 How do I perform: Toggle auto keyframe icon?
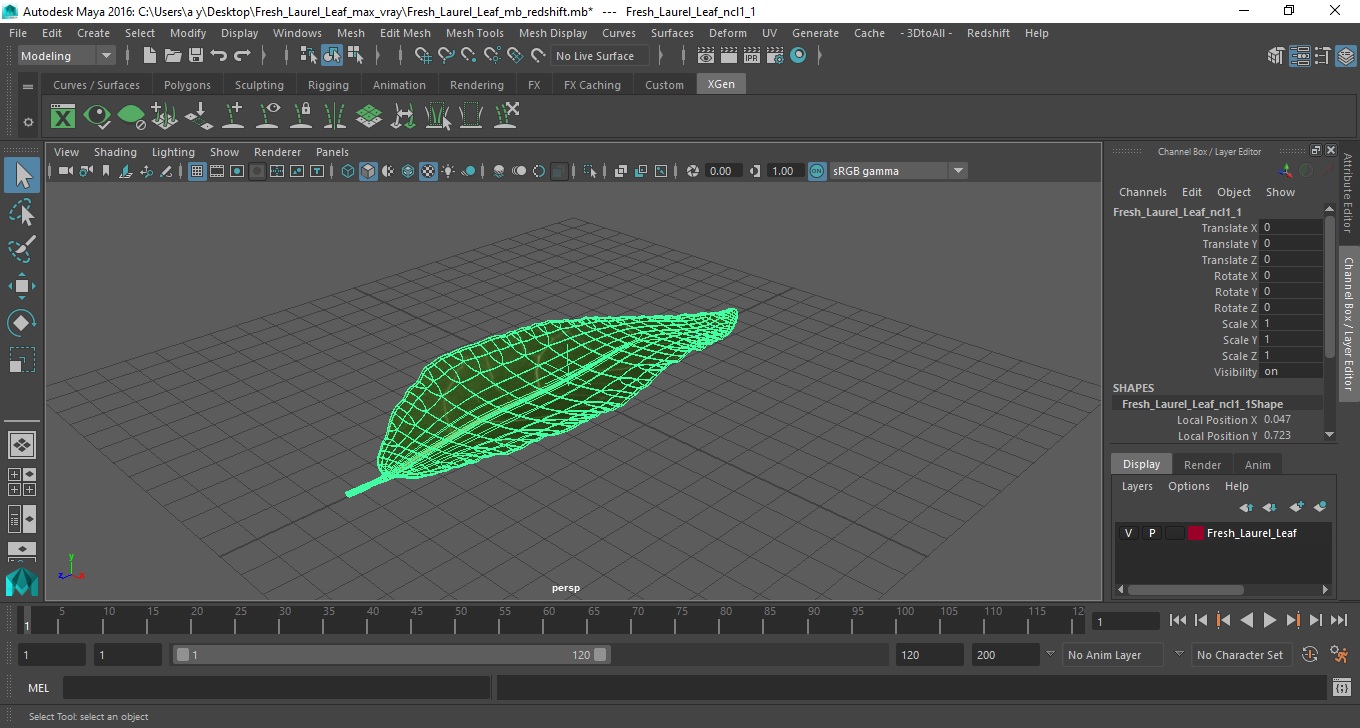(x=1310, y=654)
